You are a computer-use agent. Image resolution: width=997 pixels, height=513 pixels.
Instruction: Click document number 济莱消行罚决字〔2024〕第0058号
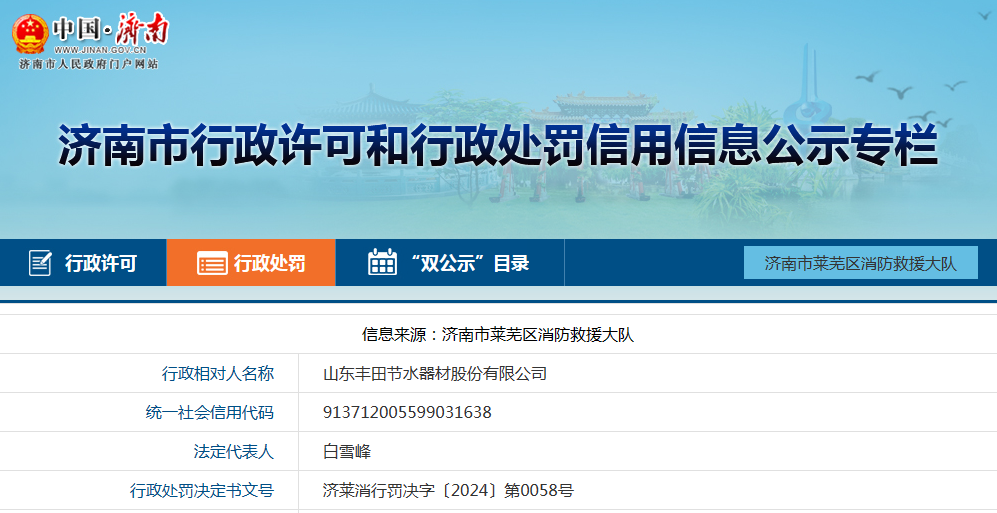[x=448, y=490]
